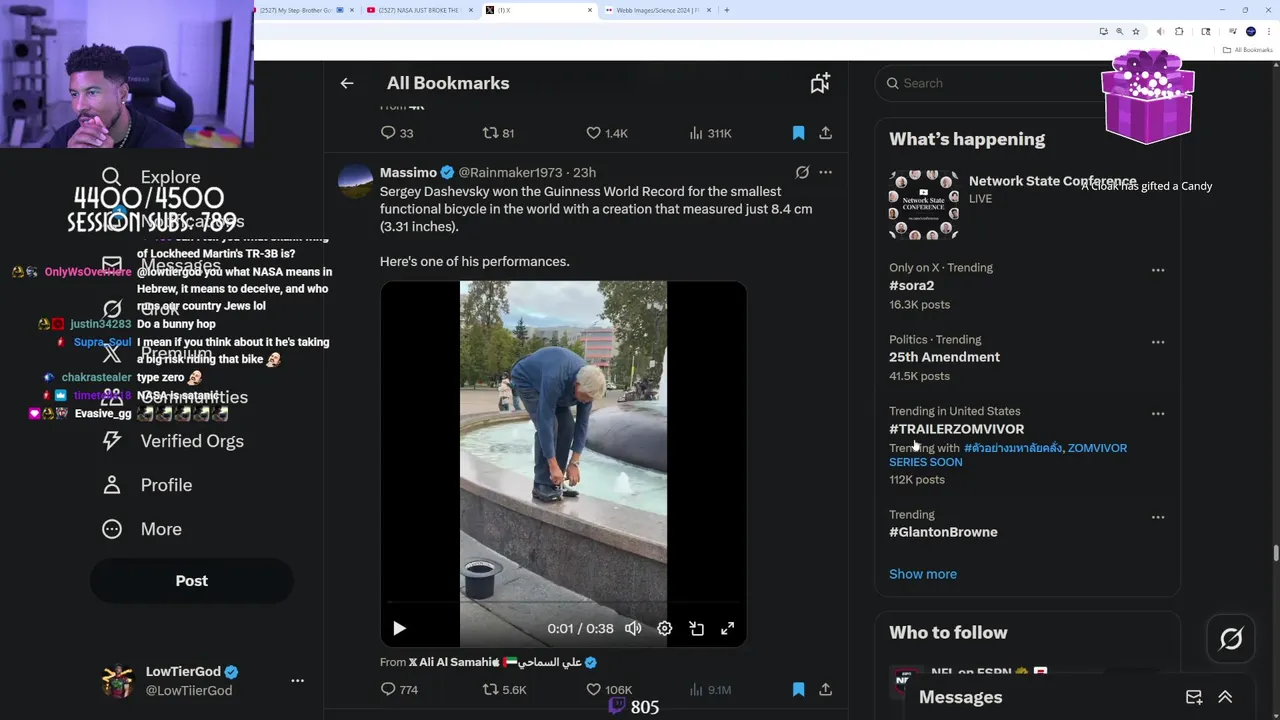Click Show more under What's happening

tap(923, 574)
